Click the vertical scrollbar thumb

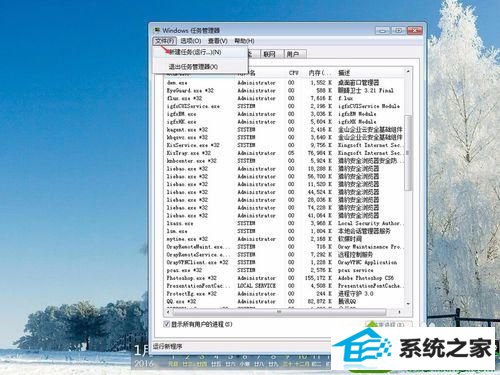[x=408, y=153]
